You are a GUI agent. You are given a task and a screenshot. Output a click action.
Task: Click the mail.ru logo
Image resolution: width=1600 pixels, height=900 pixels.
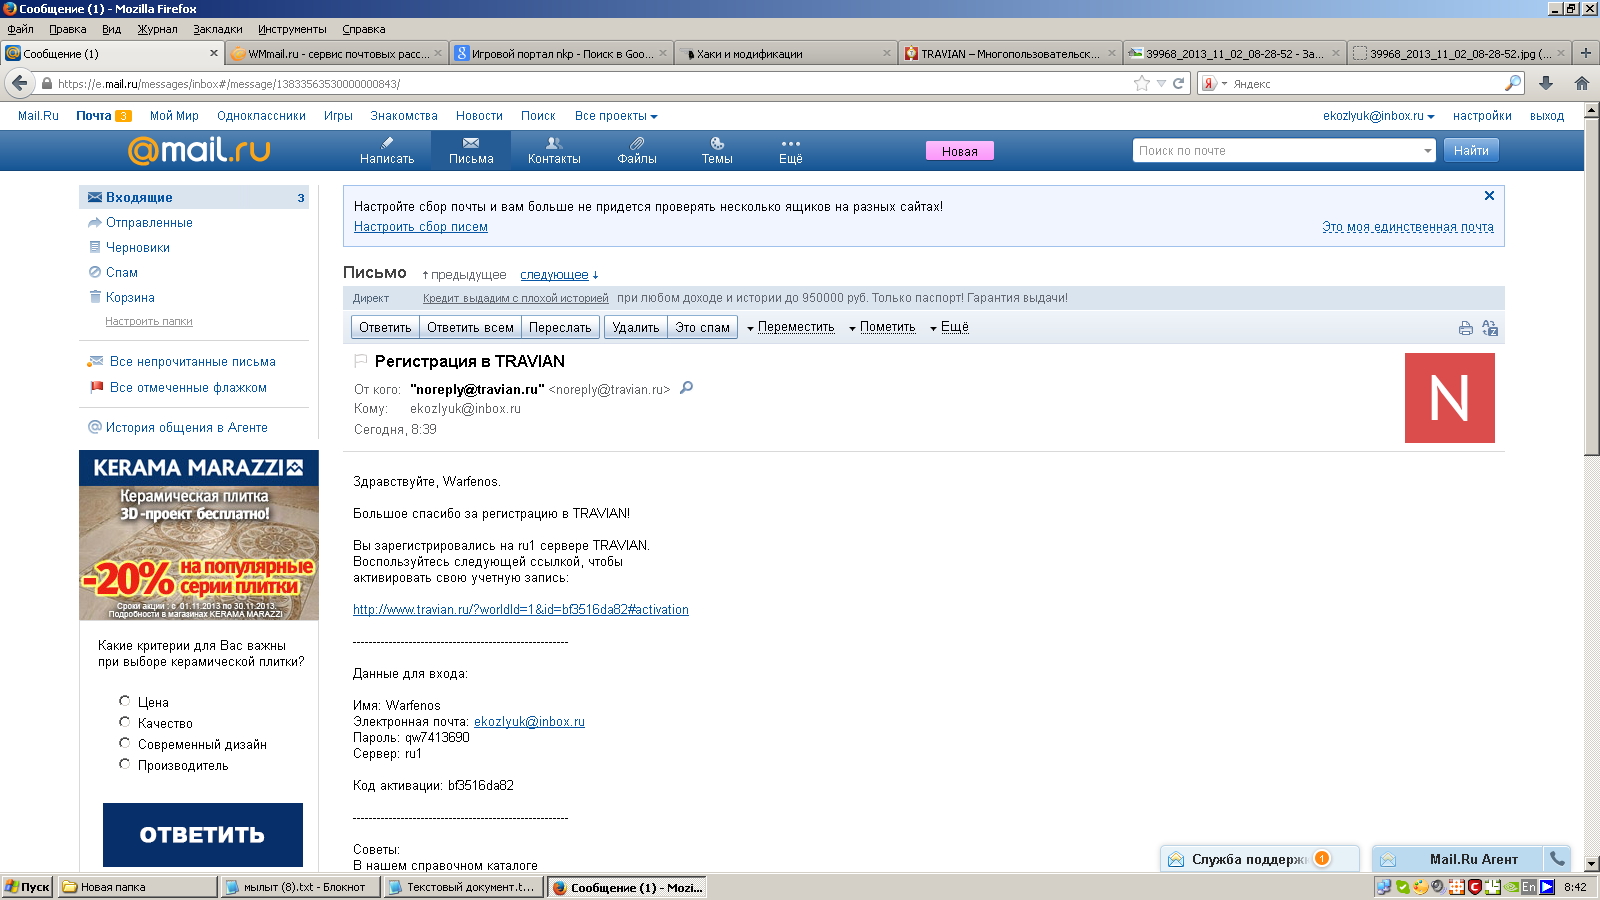[199, 150]
